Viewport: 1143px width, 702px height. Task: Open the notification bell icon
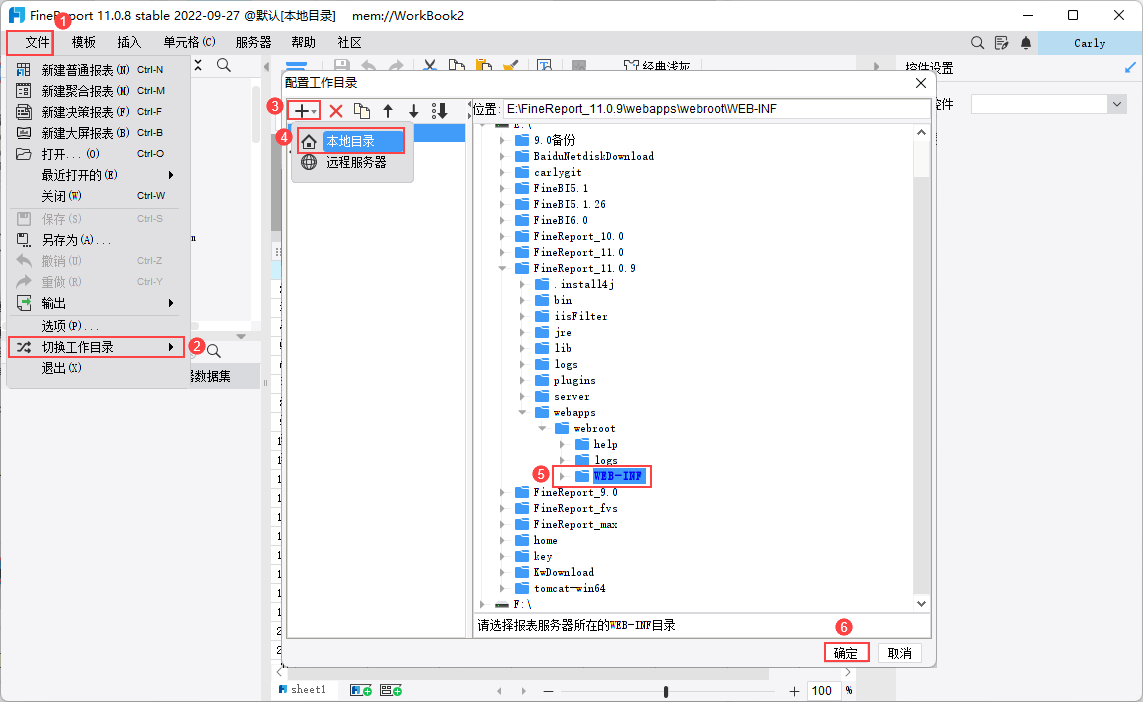click(x=1026, y=43)
